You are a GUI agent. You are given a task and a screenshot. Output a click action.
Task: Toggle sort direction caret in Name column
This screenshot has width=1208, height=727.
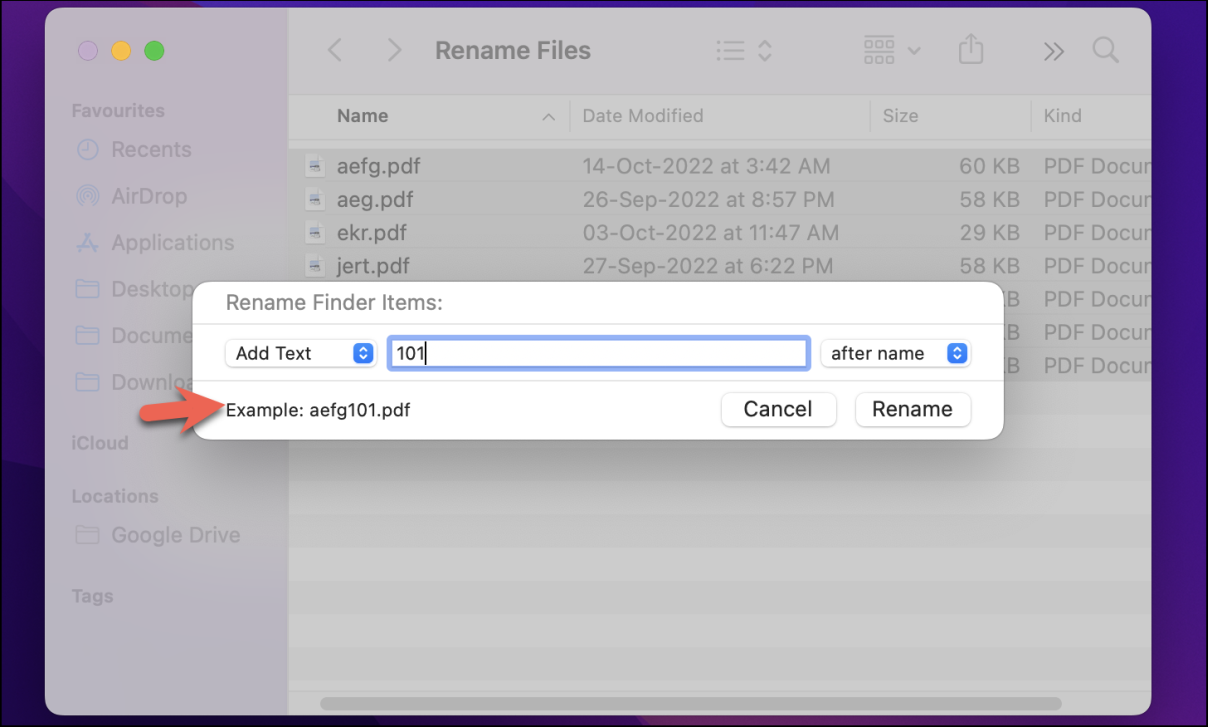(x=548, y=117)
